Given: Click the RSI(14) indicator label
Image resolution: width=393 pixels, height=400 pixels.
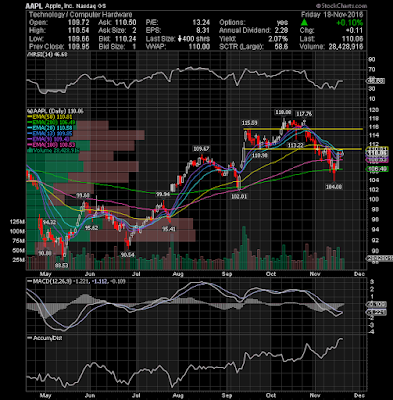Looking at the screenshot, I should coord(48,54).
